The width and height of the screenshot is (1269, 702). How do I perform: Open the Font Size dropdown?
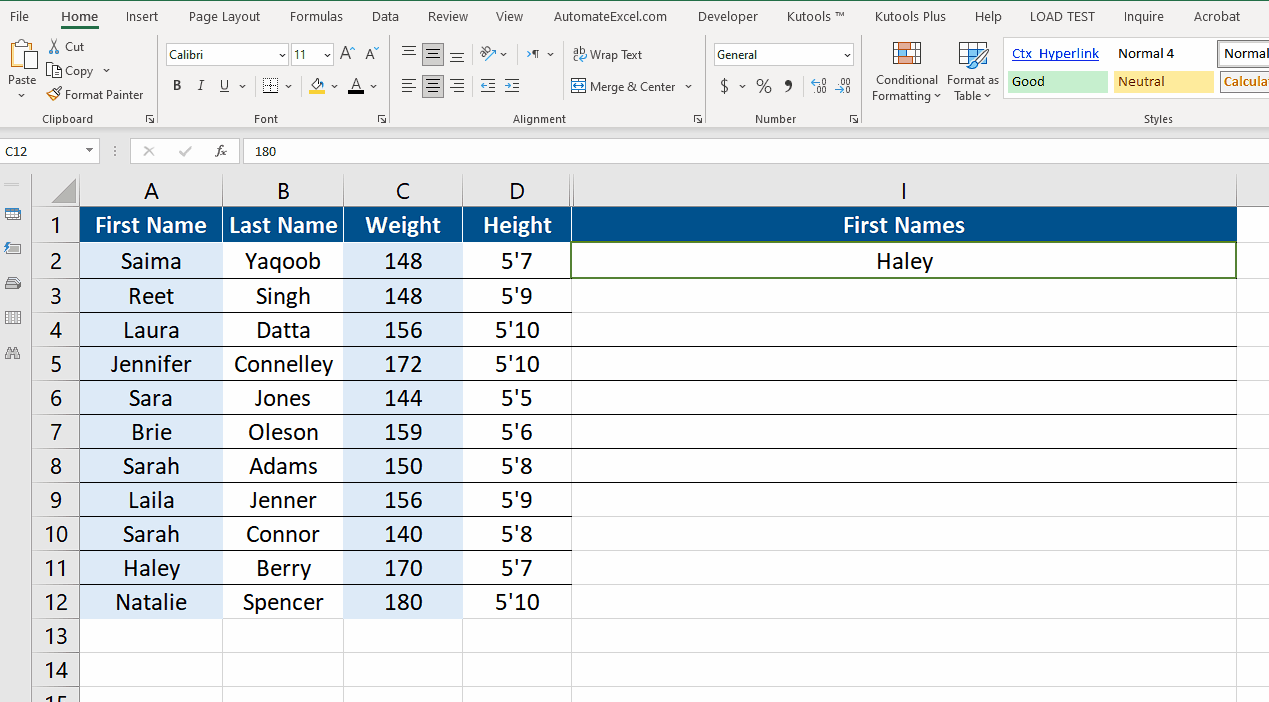point(329,53)
